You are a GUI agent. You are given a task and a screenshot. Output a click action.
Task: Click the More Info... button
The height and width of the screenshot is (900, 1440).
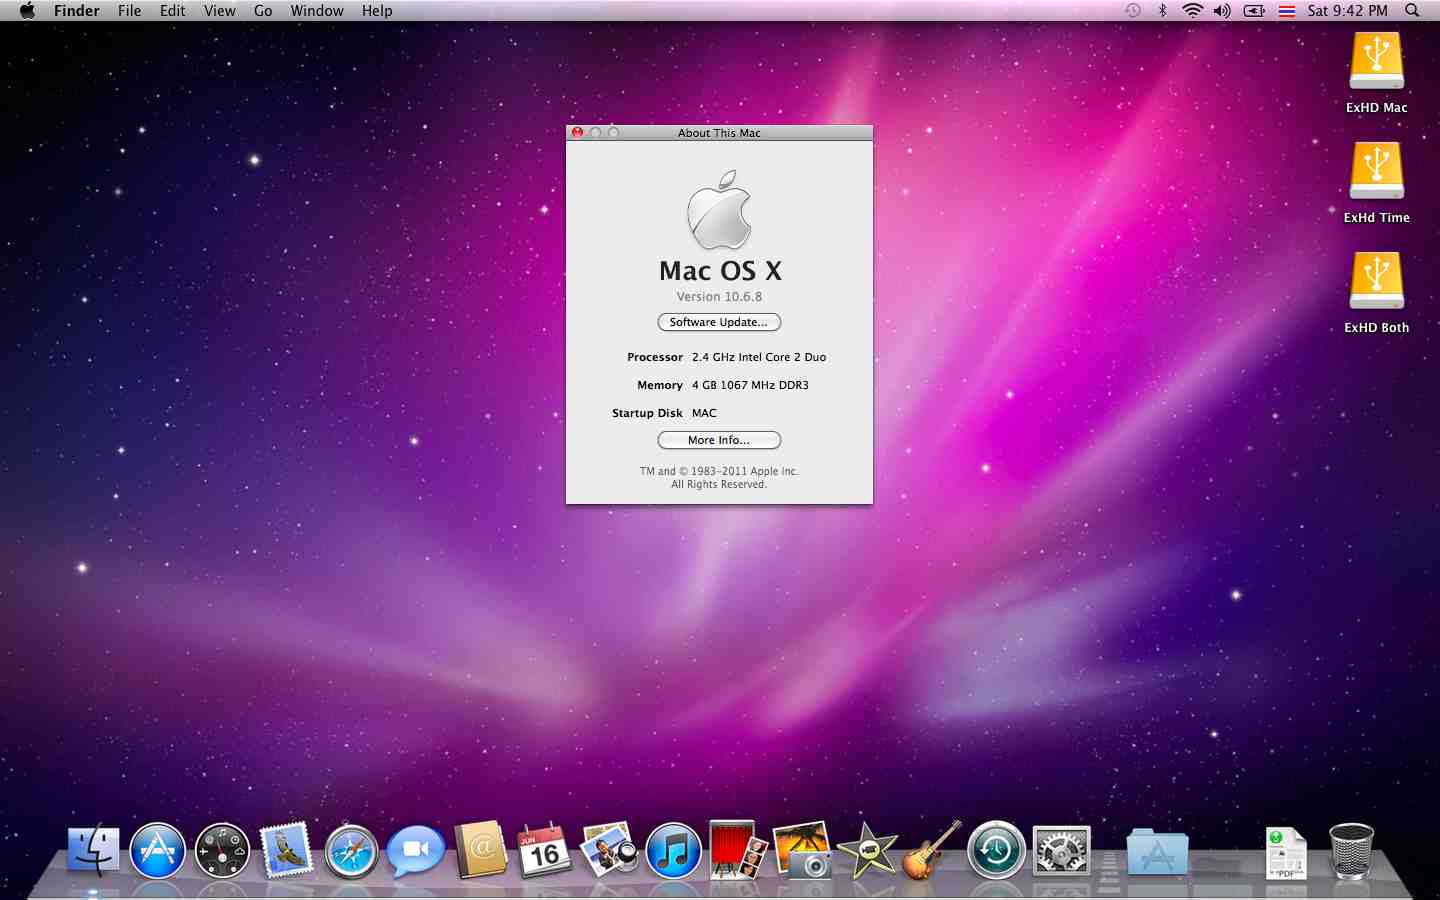point(719,440)
